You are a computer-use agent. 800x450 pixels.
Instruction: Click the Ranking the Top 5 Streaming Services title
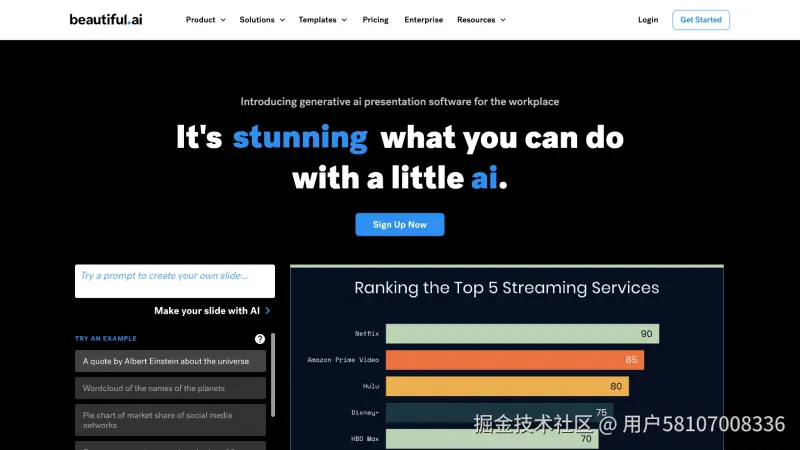click(507, 288)
